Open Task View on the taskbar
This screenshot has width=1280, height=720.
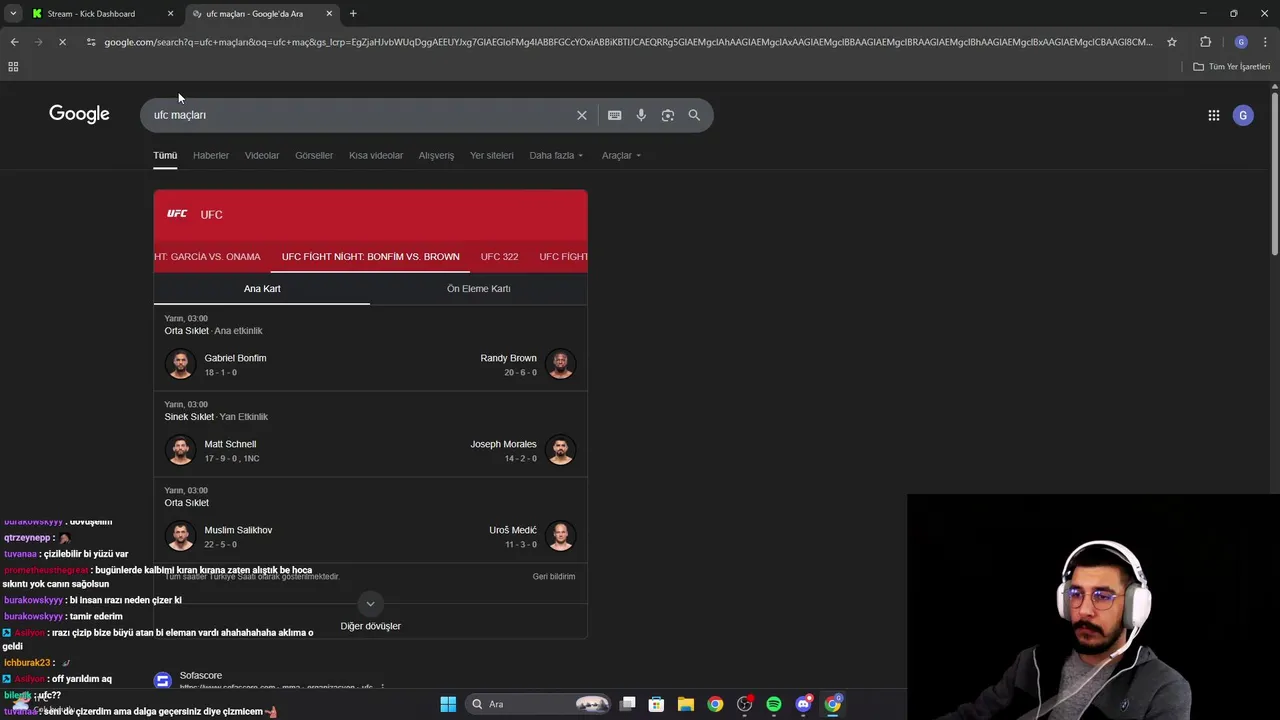click(627, 704)
